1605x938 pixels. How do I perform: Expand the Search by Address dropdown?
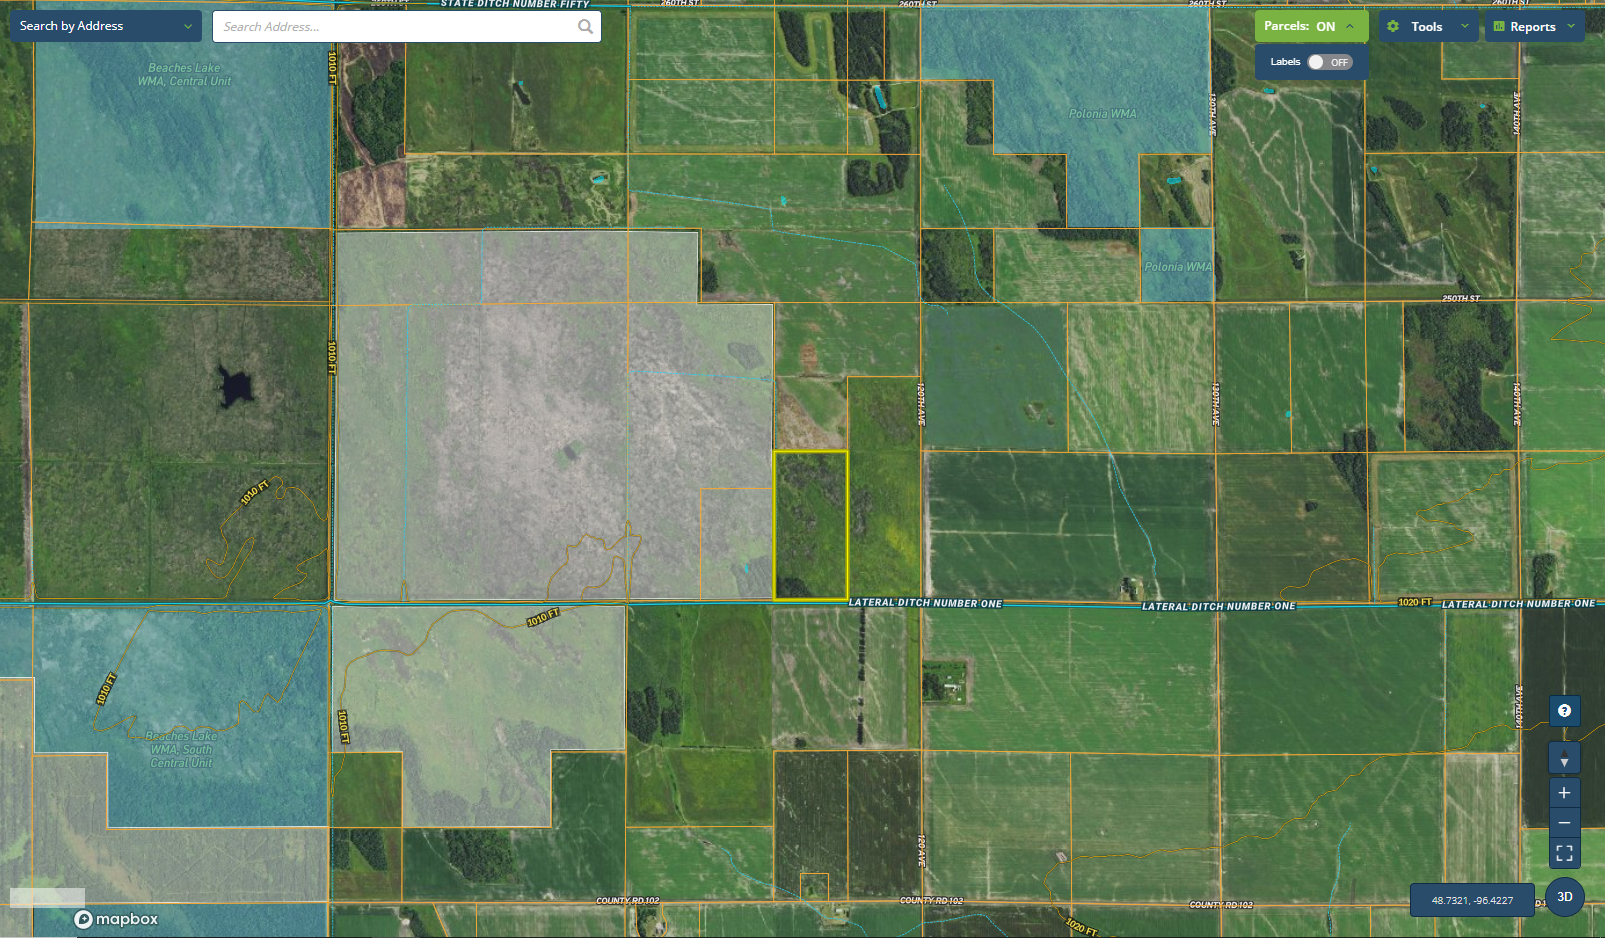pos(187,26)
